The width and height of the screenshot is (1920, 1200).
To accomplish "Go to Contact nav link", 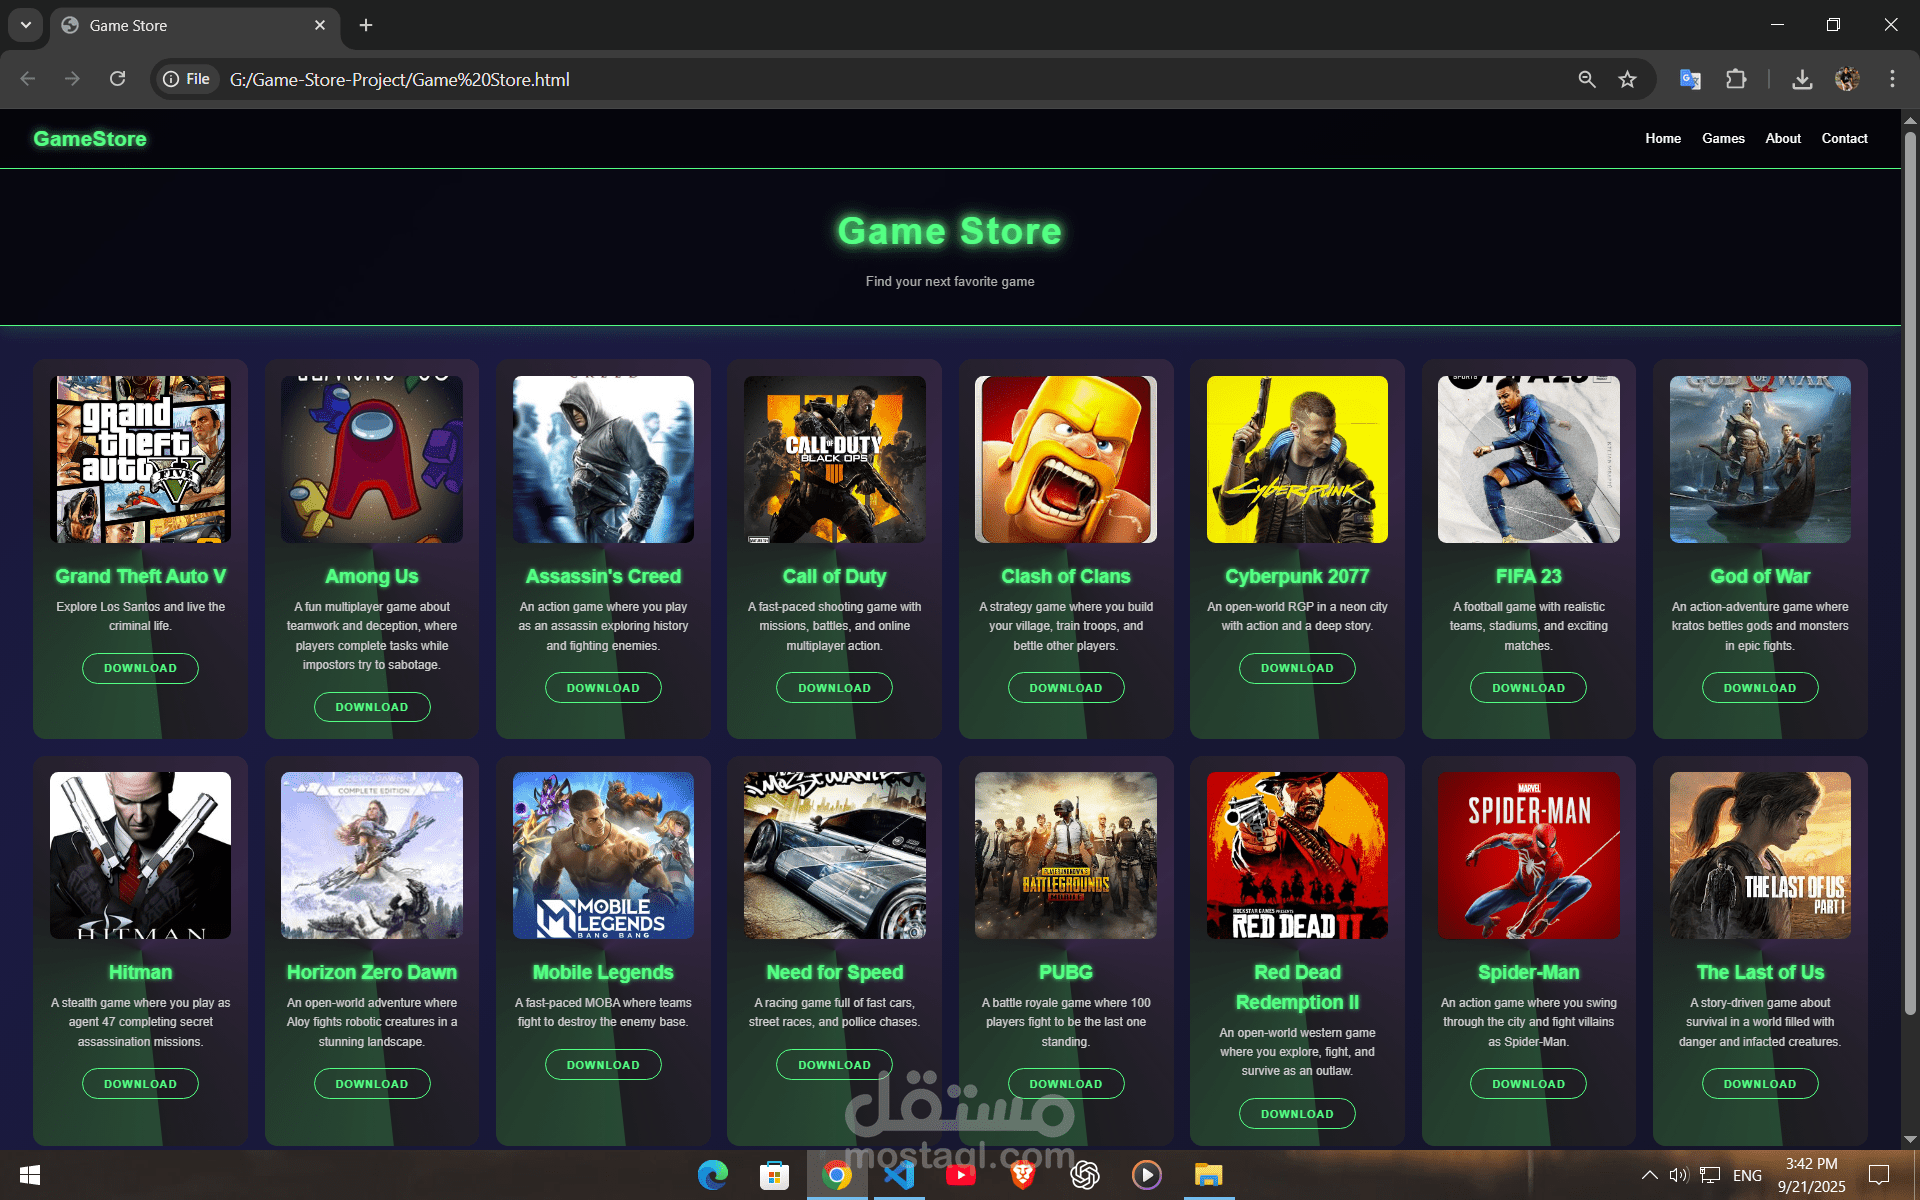I will click(x=1844, y=139).
